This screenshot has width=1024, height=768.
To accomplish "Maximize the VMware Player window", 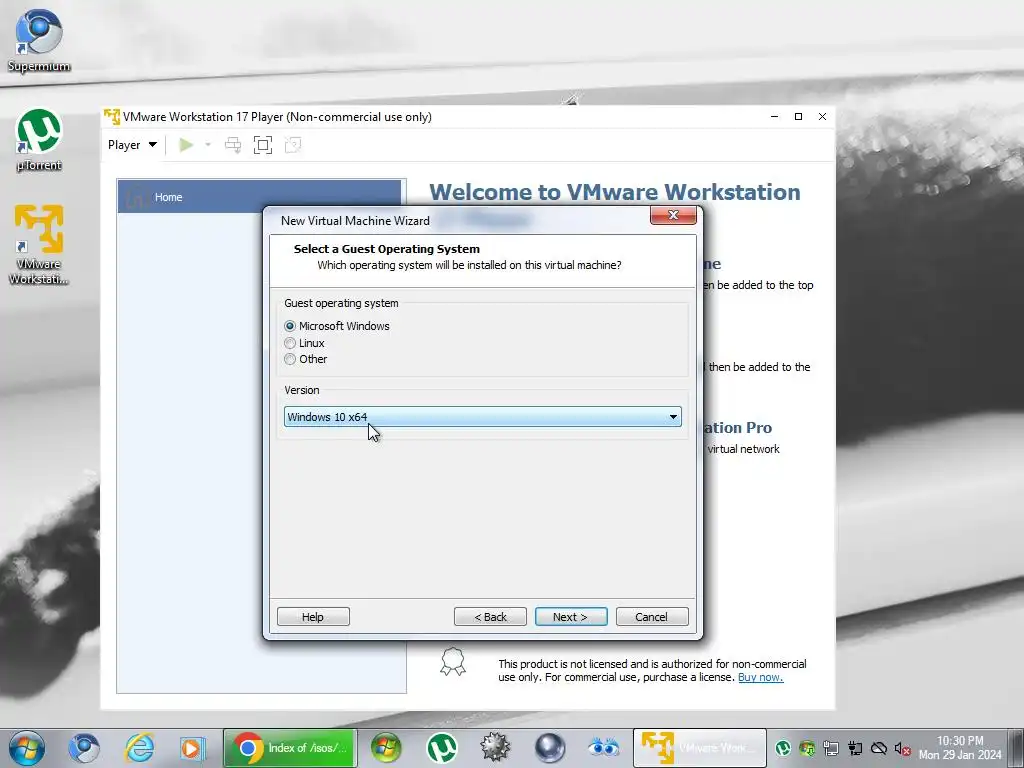I will [798, 116].
